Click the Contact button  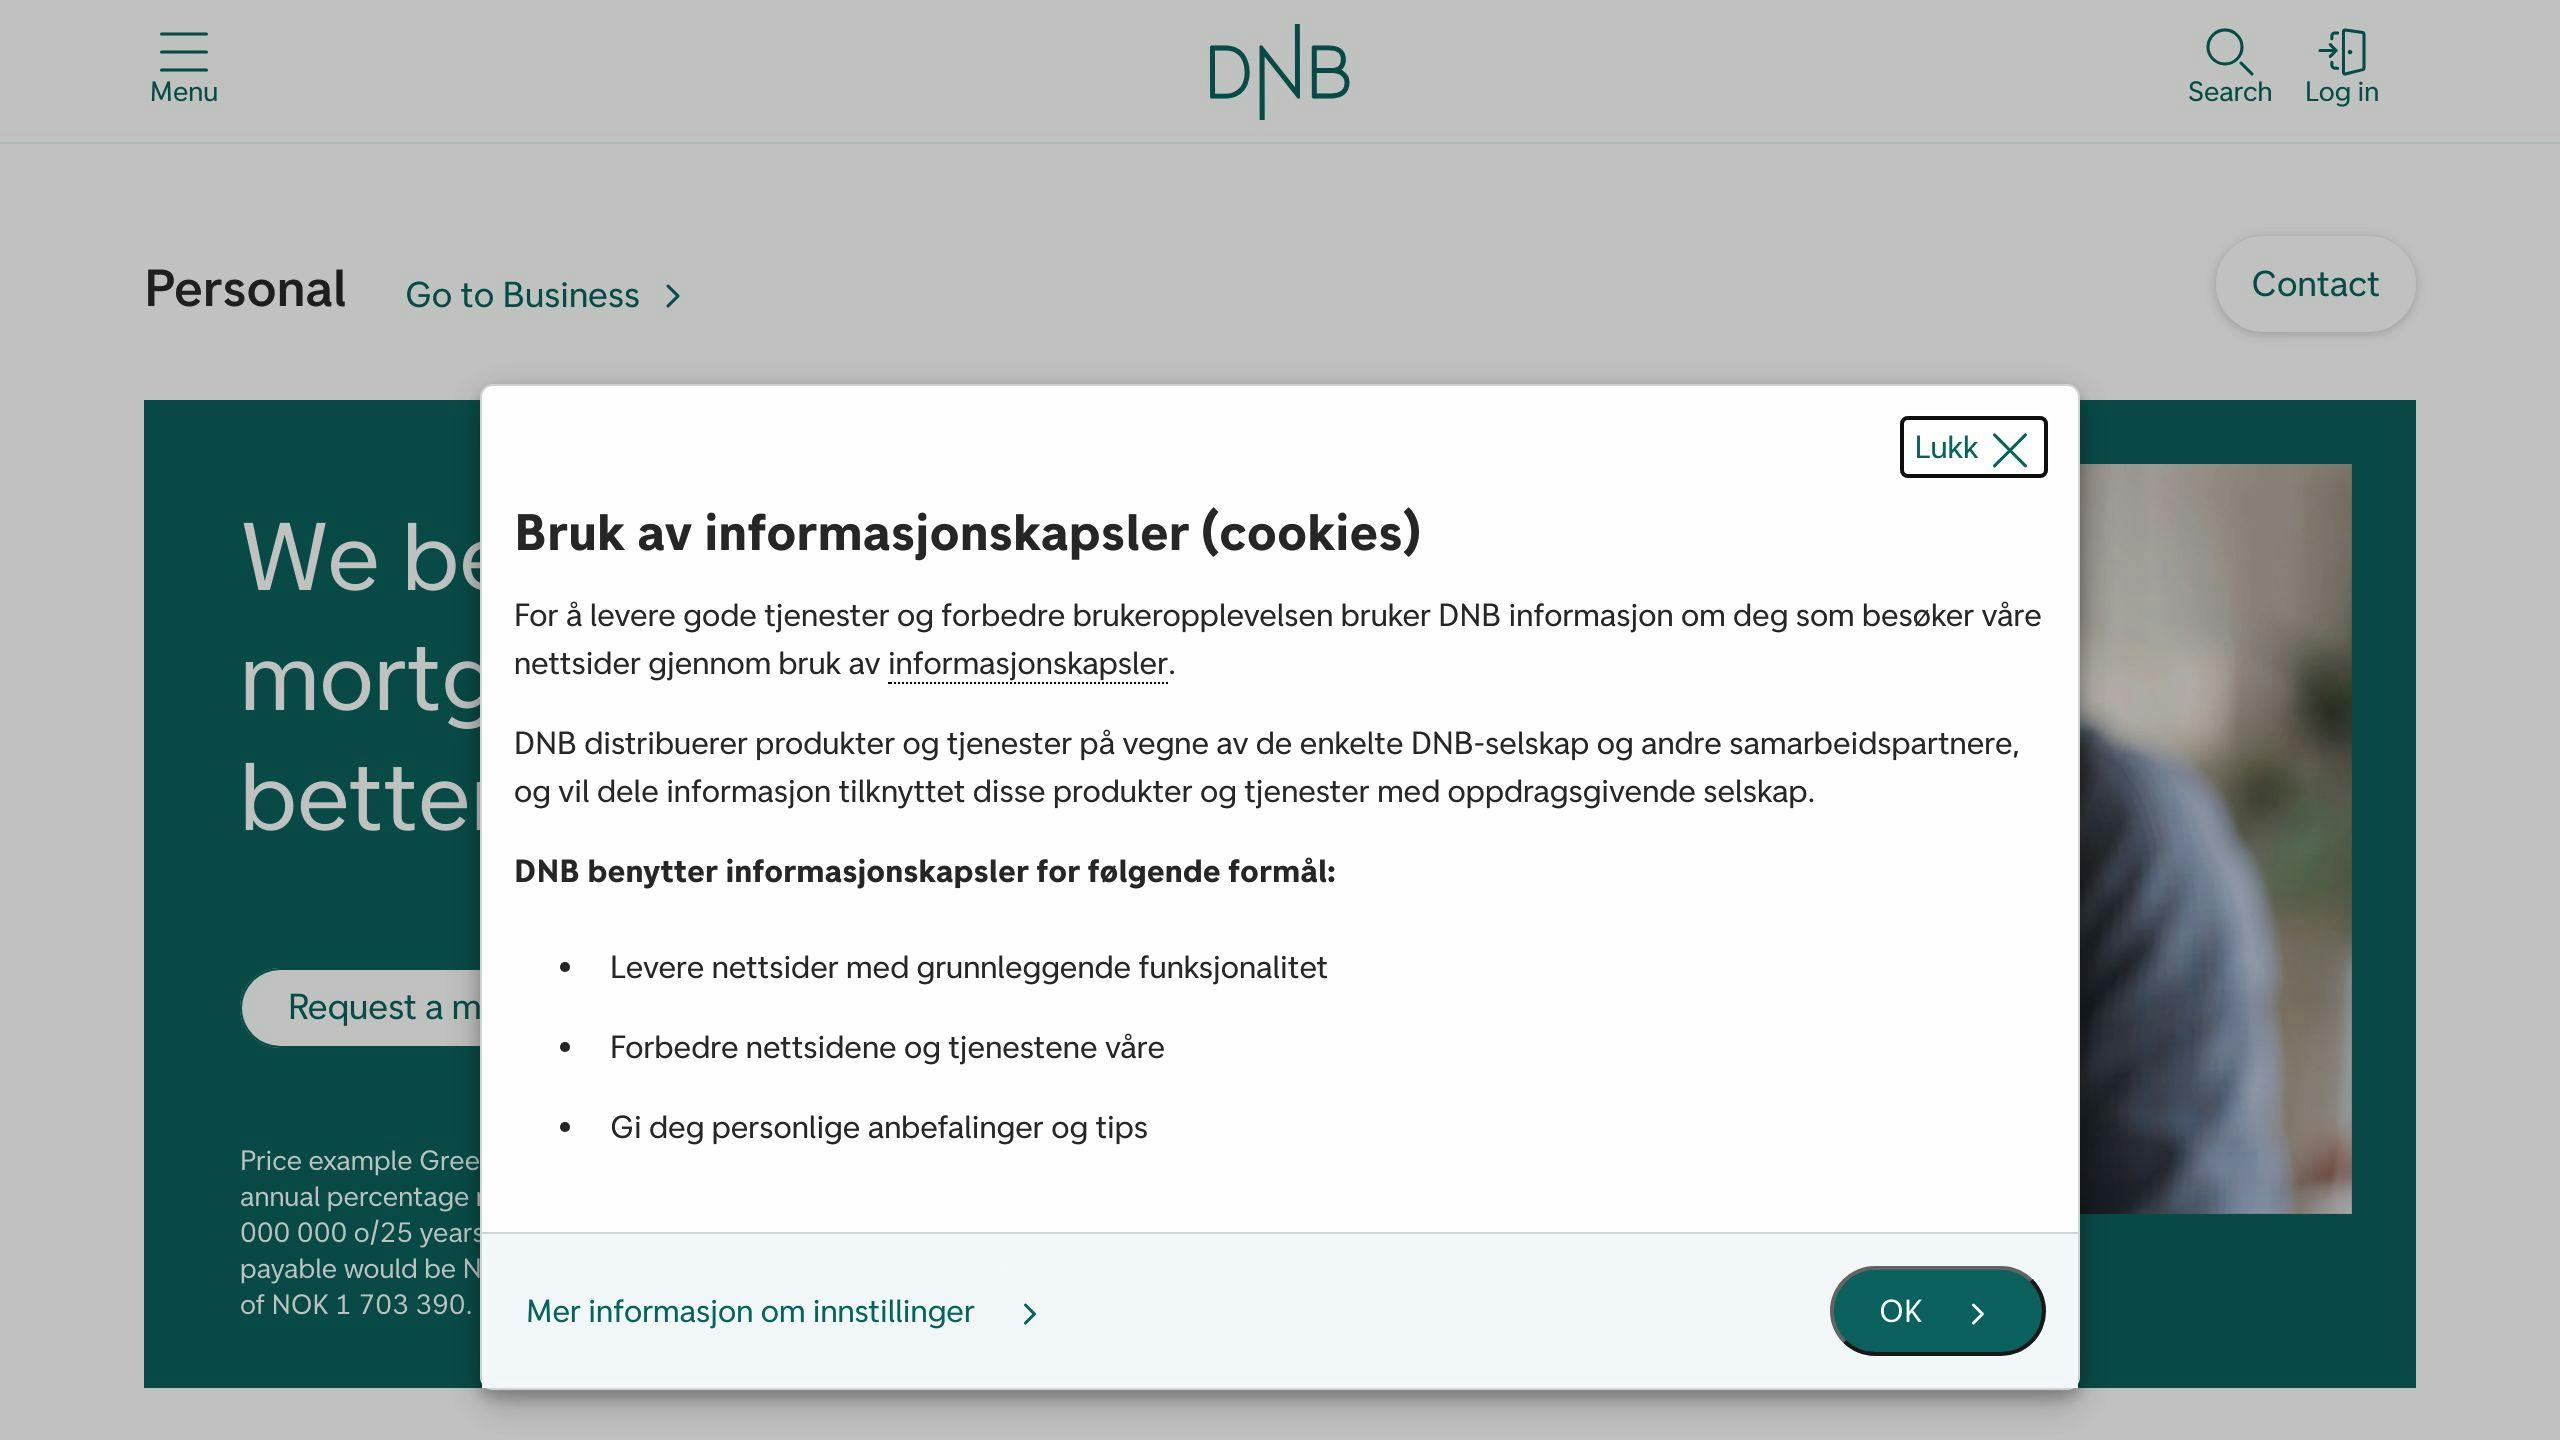[x=2315, y=284]
